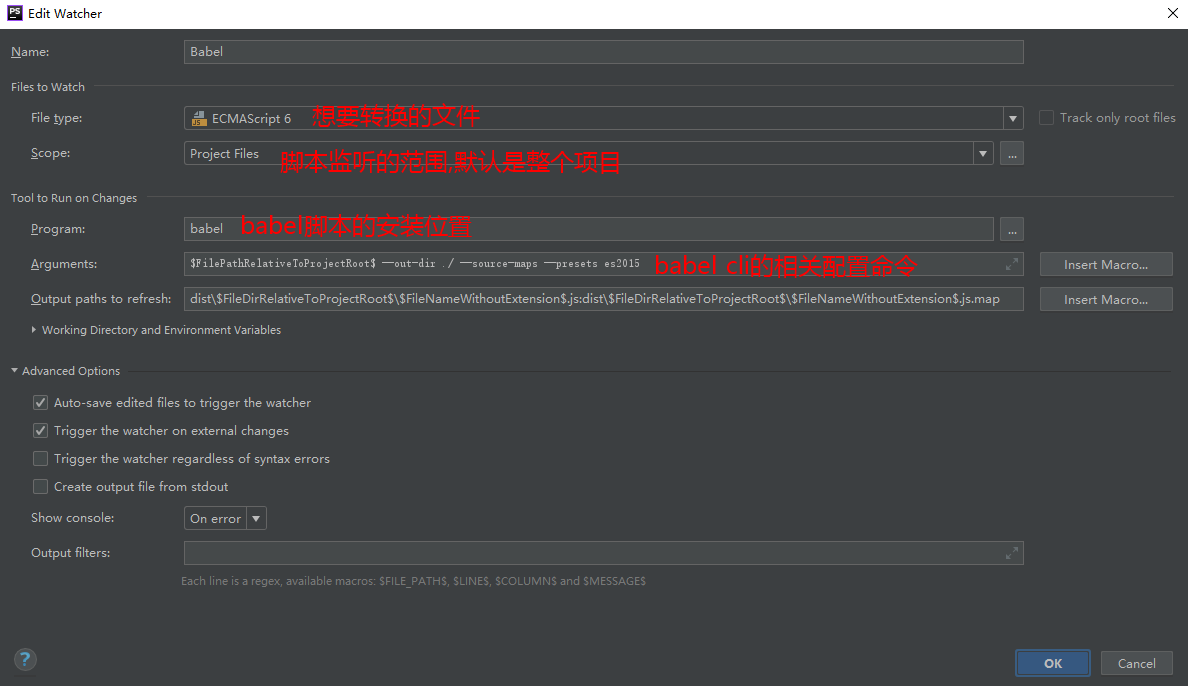Open the File type dropdown

click(1012, 117)
